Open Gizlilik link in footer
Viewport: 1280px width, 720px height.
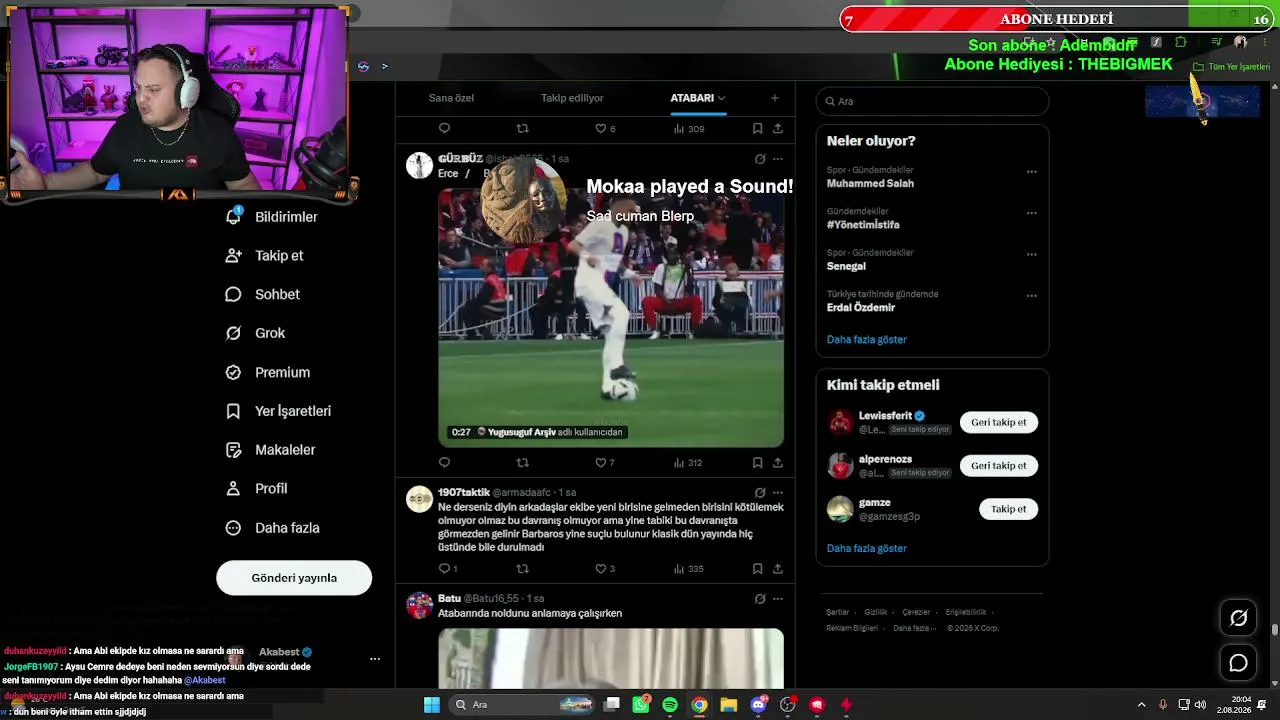(x=875, y=612)
